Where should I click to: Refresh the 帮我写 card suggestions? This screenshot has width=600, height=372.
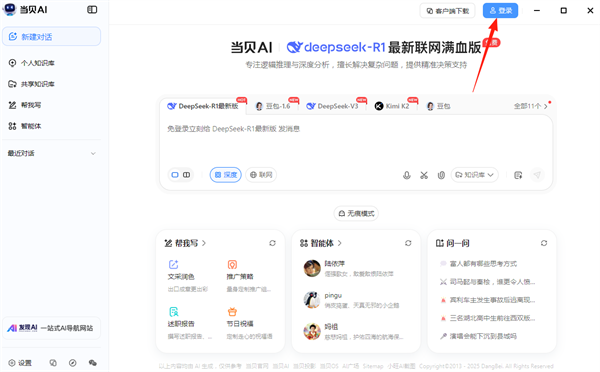point(272,243)
